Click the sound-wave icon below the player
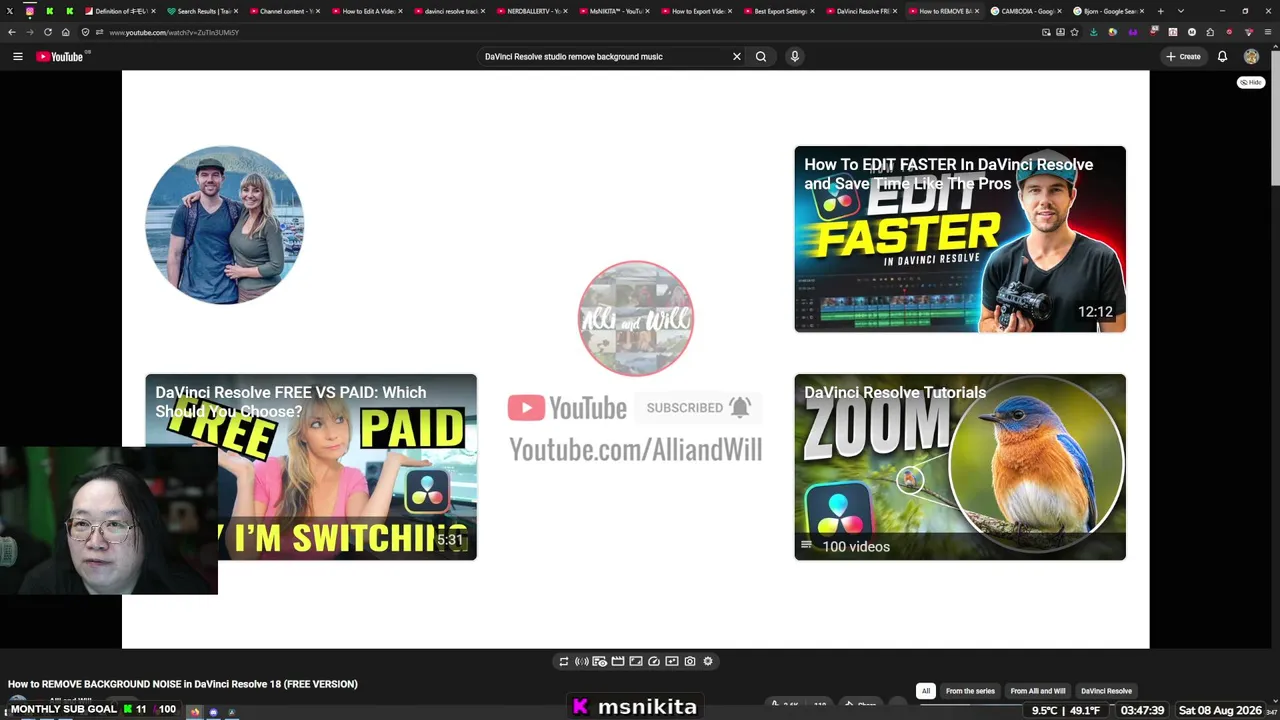Screen dimensions: 1280x720 [582, 661]
